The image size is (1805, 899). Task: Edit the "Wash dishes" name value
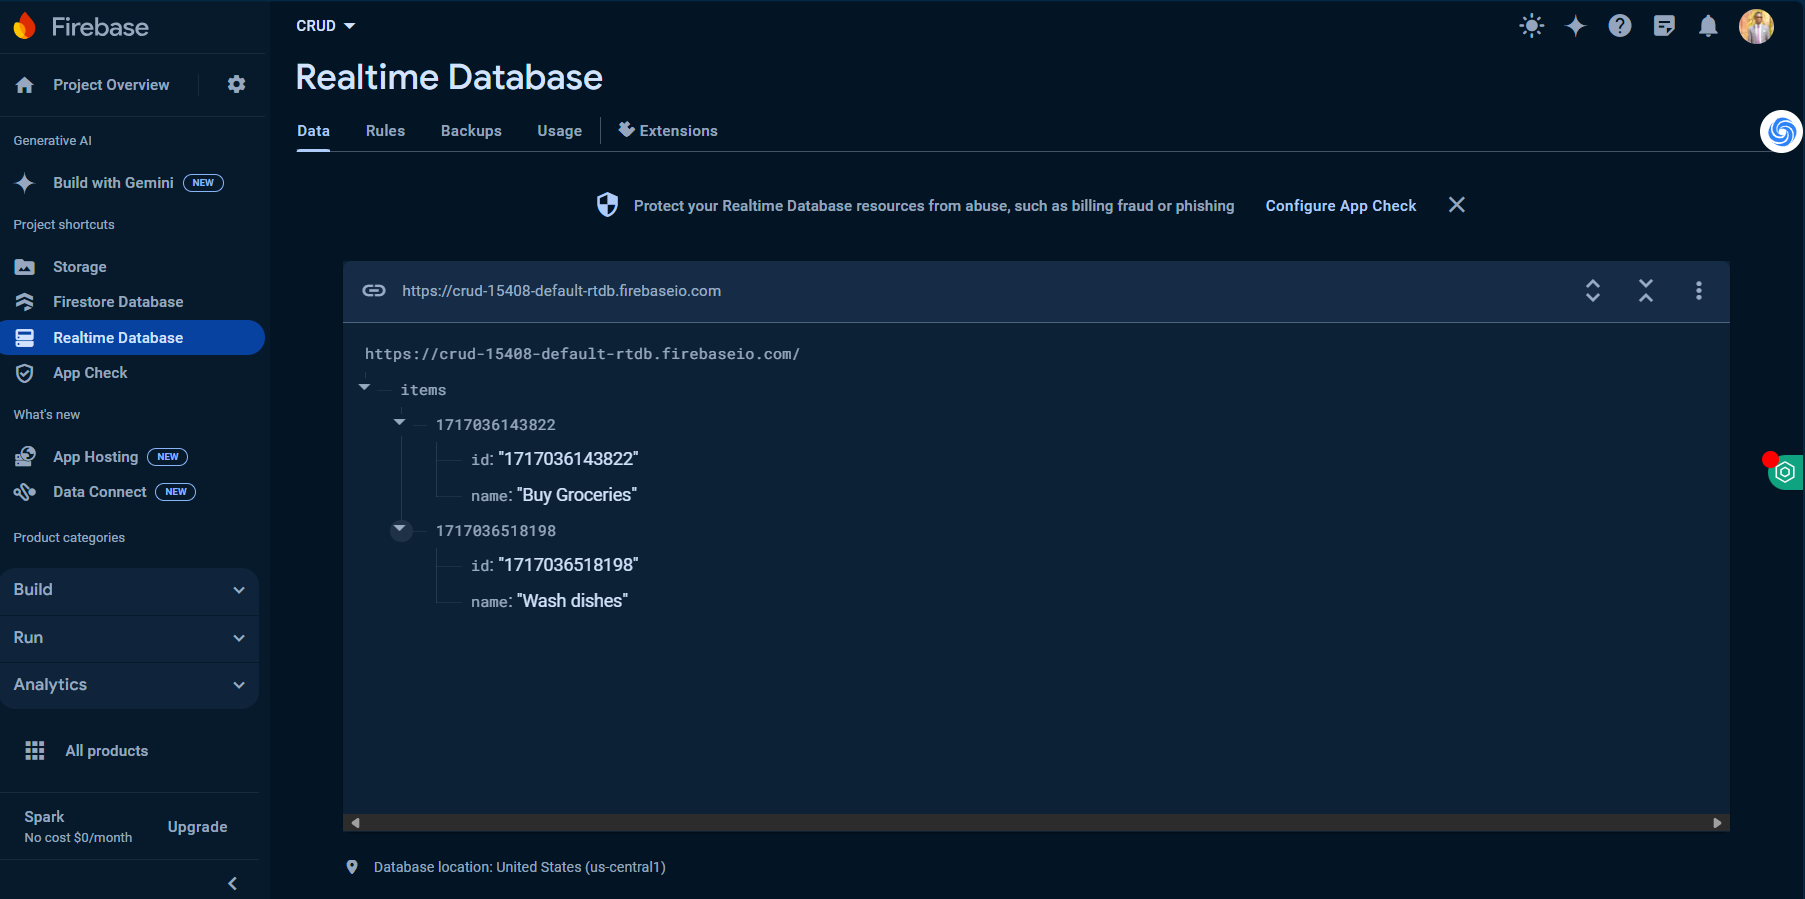(x=572, y=601)
